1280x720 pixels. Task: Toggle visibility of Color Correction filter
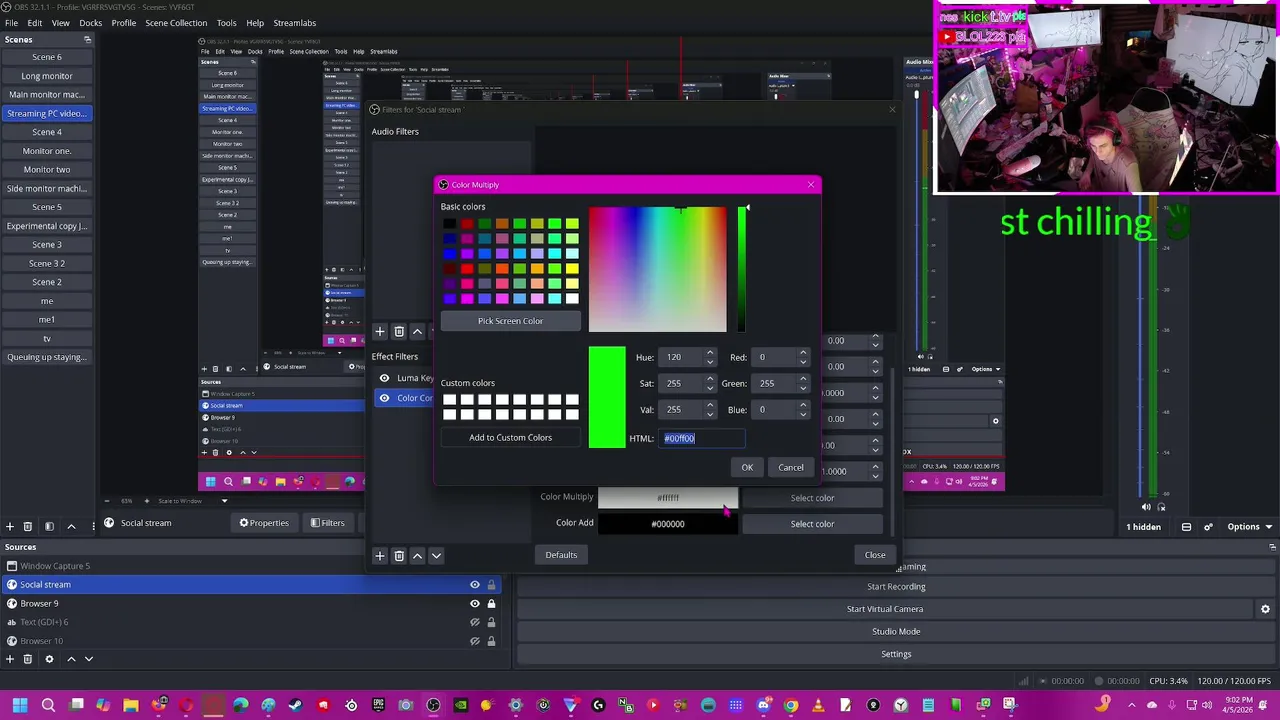(x=384, y=398)
